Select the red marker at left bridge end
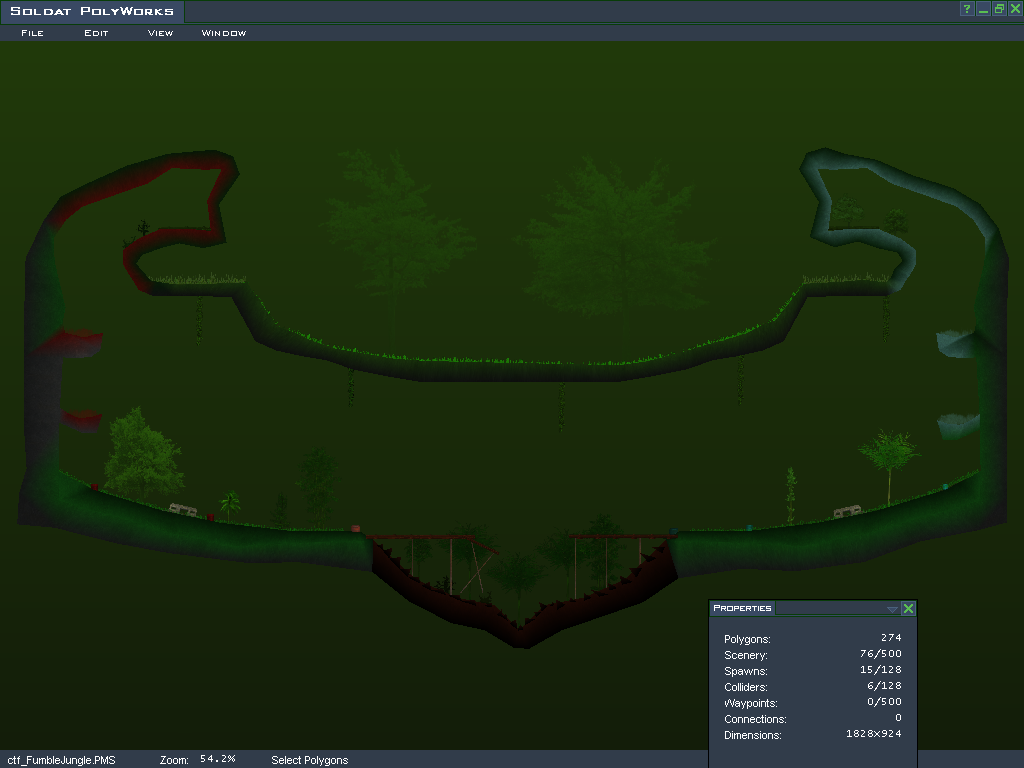The width and height of the screenshot is (1024, 768). tap(356, 529)
